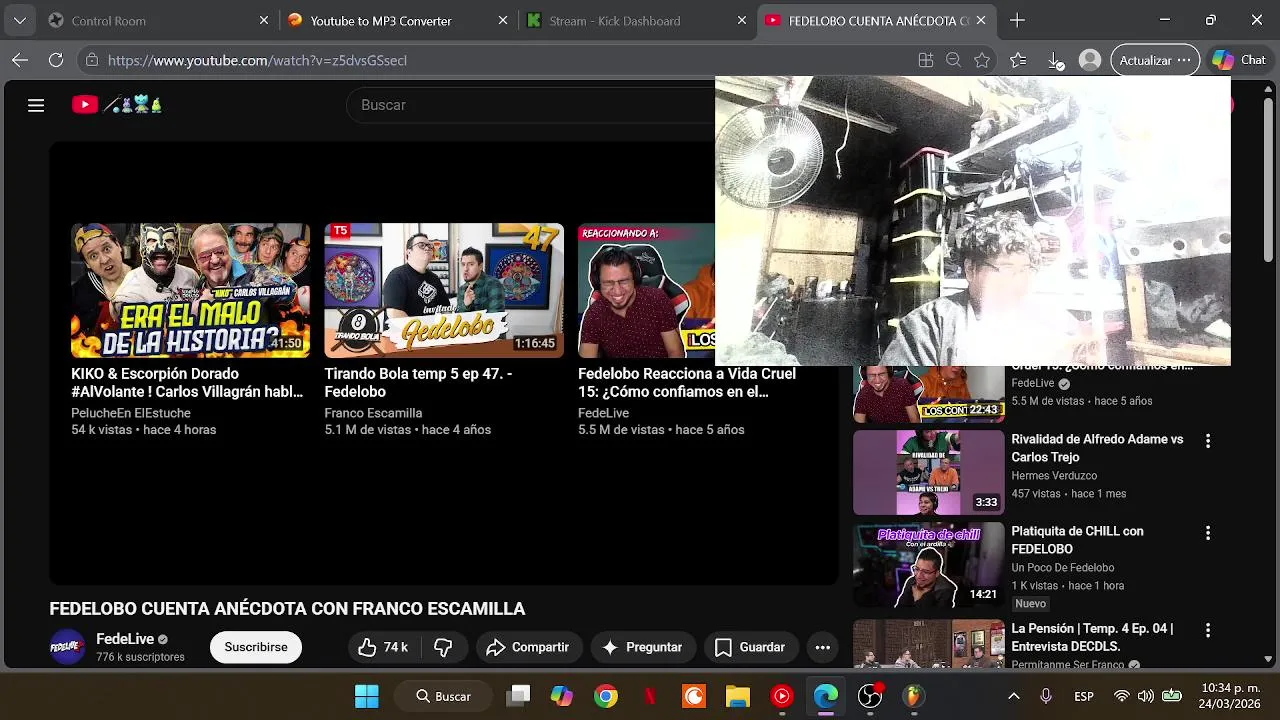Open the browser downloads icon
The height and width of the screenshot is (720, 1280).
coord(1056,61)
